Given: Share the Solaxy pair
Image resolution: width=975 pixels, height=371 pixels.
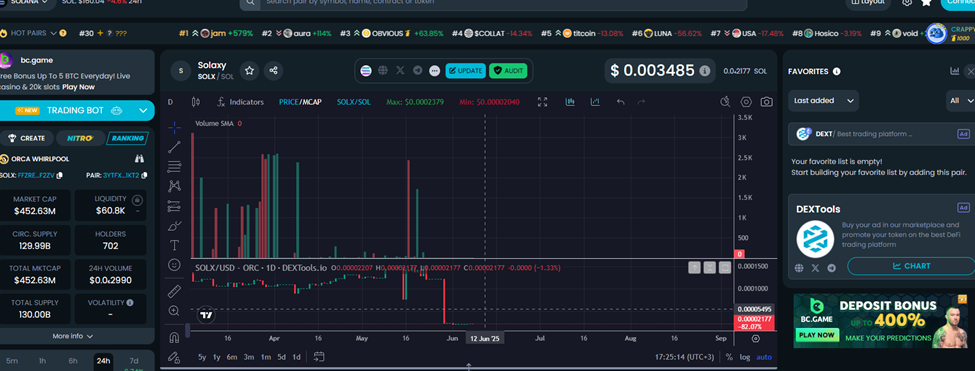Looking at the screenshot, I should 273,71.
